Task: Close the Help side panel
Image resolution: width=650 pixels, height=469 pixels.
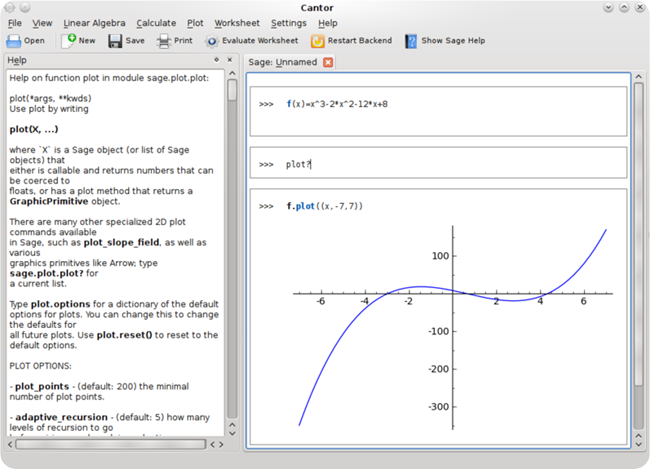Action: (x=231, y=60)
